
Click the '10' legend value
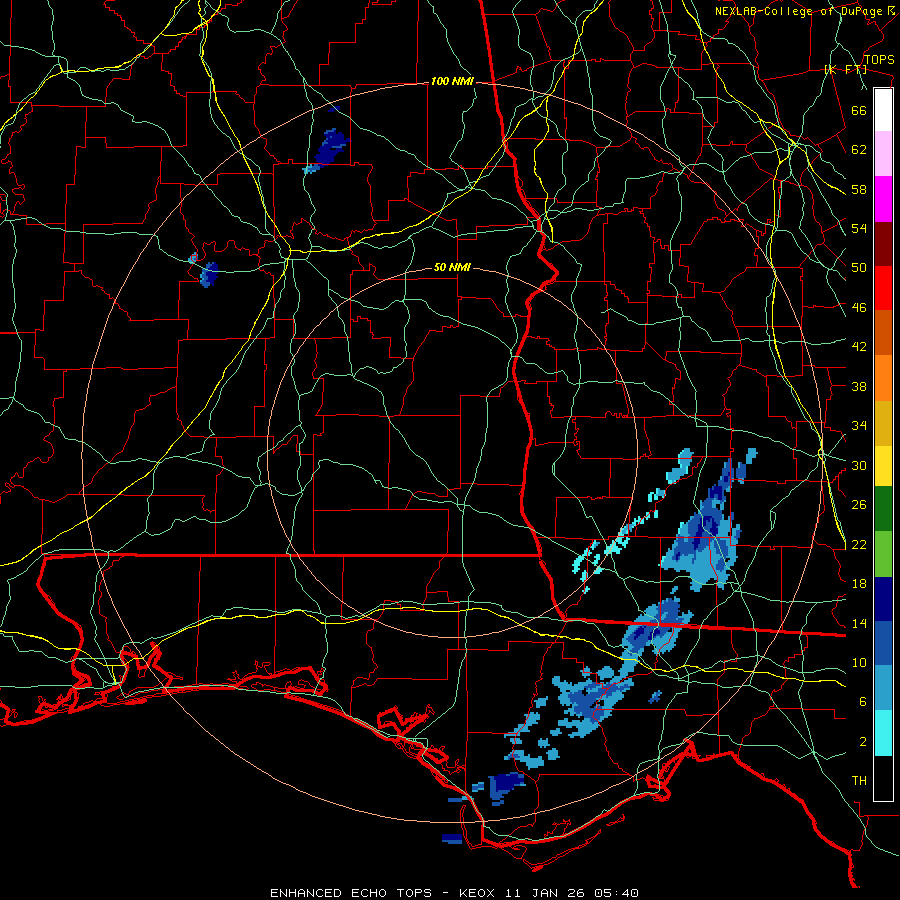coord(859,663)
